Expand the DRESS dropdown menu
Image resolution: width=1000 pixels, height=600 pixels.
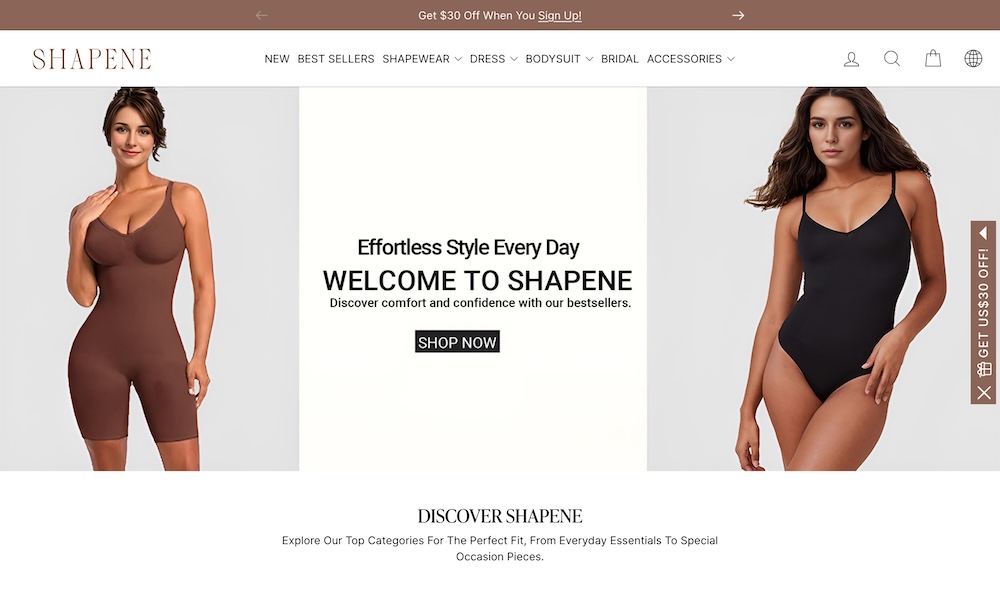pyautogui.click(x=494, y=59)
